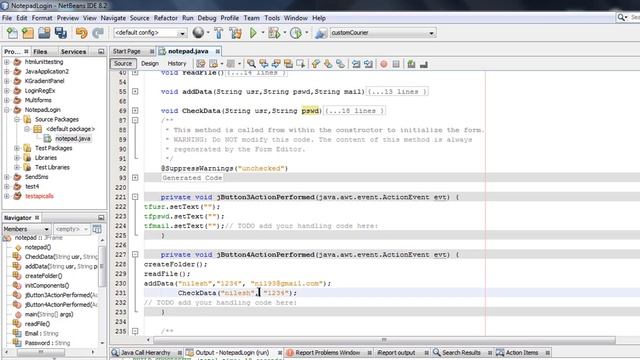Select createFolder() in Navigator members
Viewport: 640px width, 360px height.
click(x=43, y=276)
